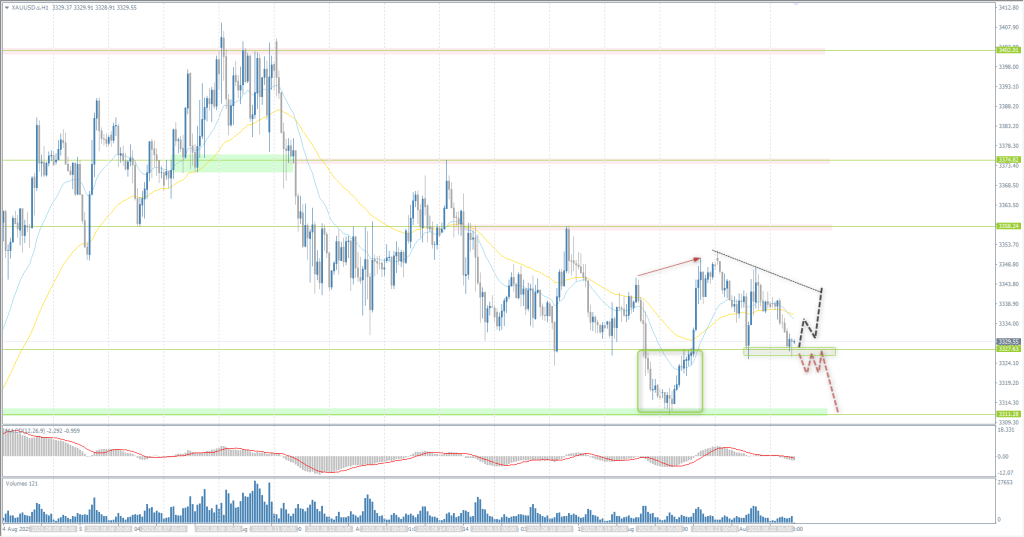
Task: Select the red upward arrow drawing
Action: (668, 267)
